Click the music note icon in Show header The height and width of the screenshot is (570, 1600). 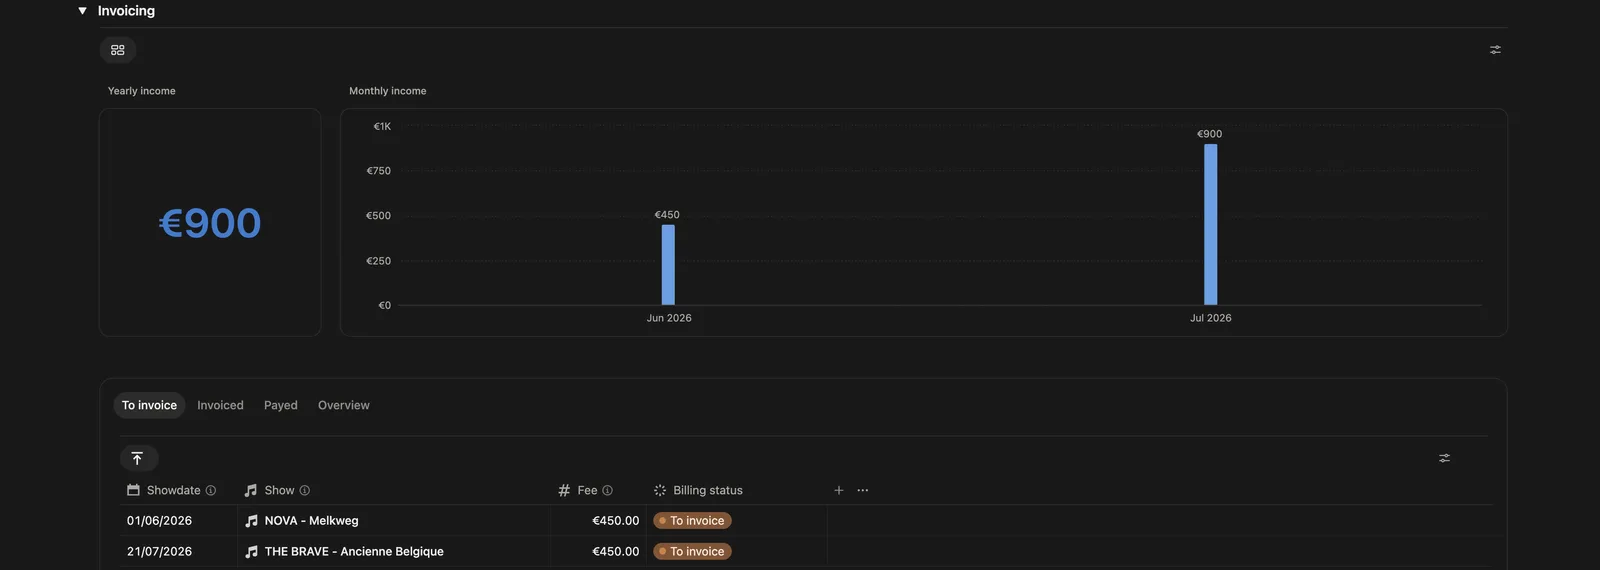coord(251,490)
